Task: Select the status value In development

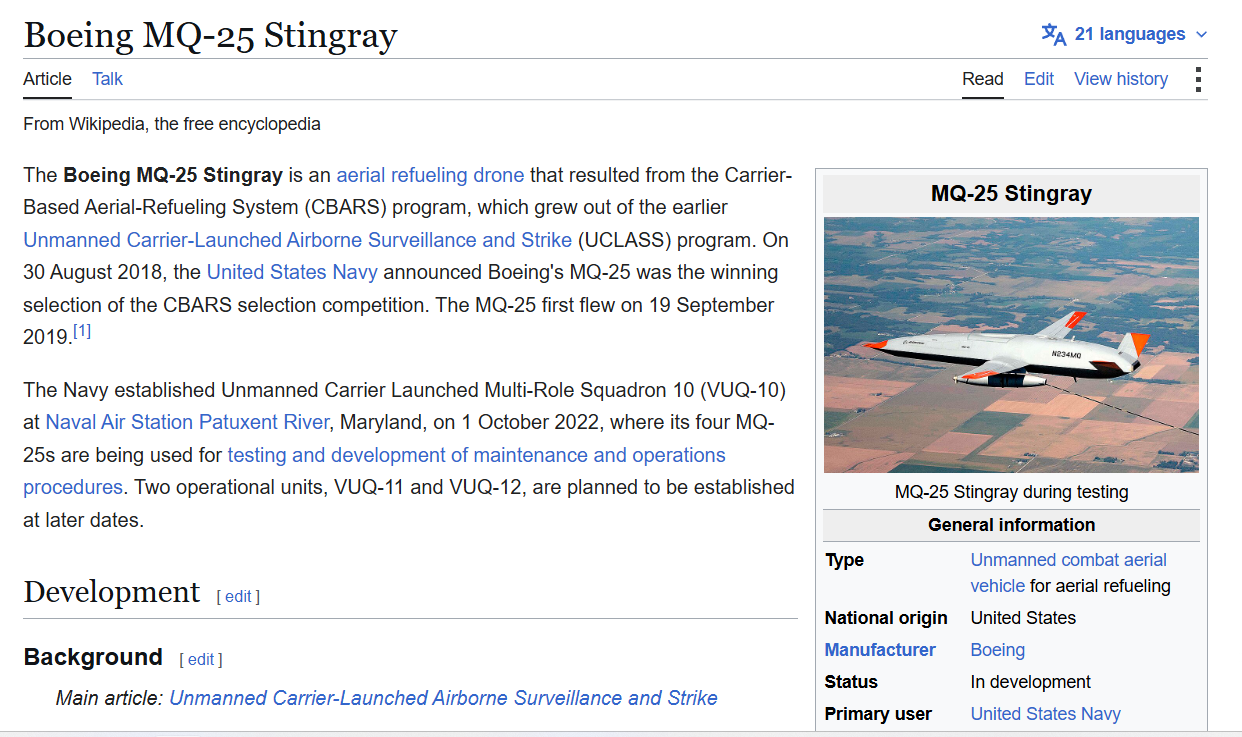Action: pyautogui.click(x=1031, y=682)
